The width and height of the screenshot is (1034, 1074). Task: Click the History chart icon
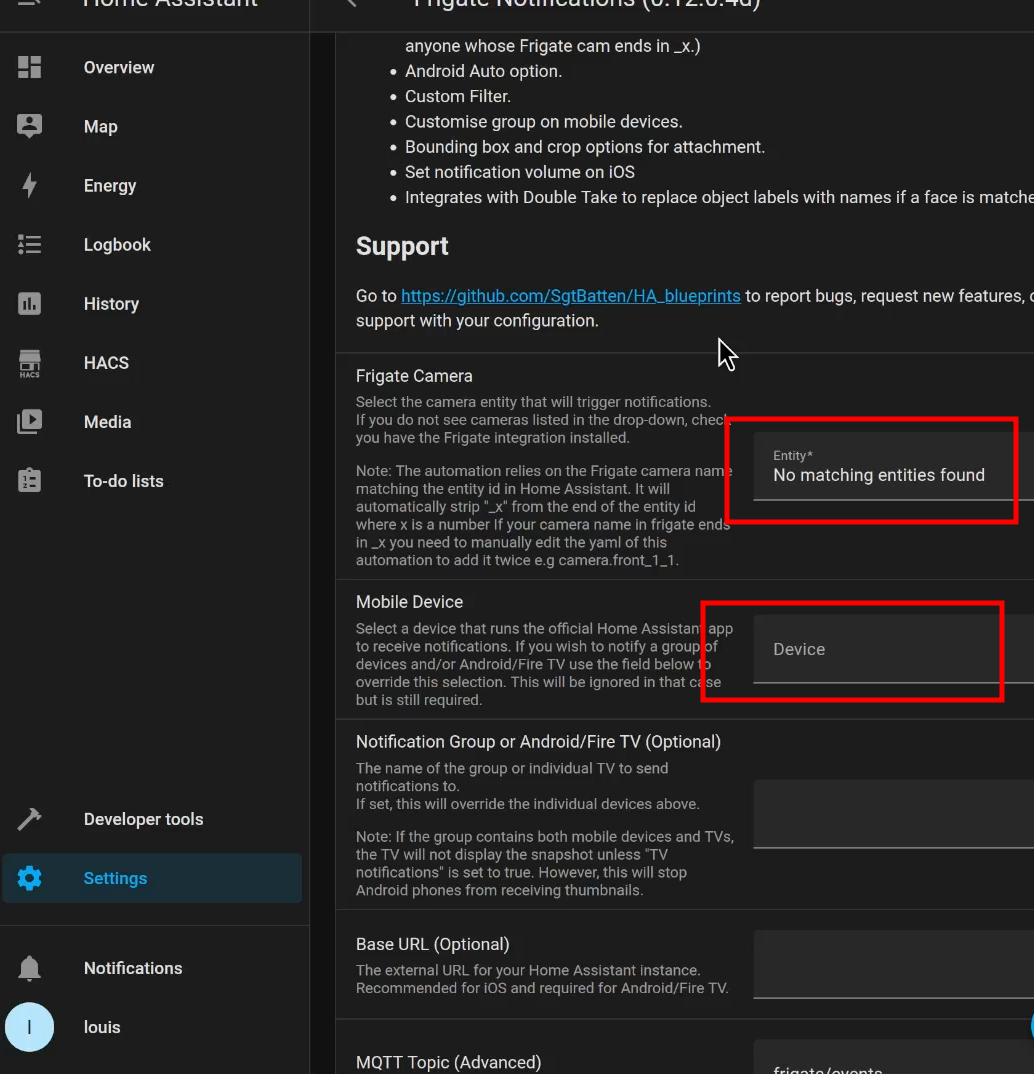tap(29, 303)
